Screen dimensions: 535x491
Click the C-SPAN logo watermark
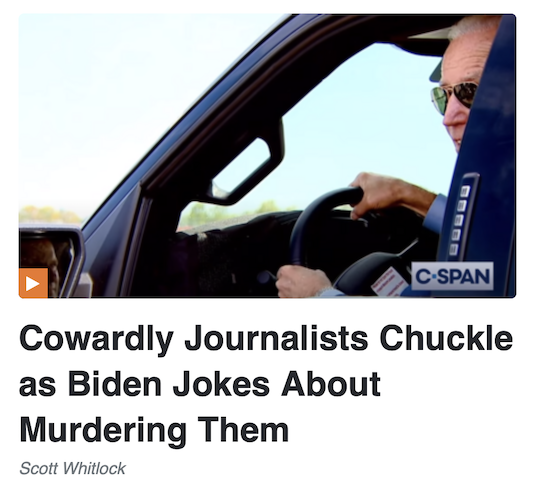click(x=452, y=276)
